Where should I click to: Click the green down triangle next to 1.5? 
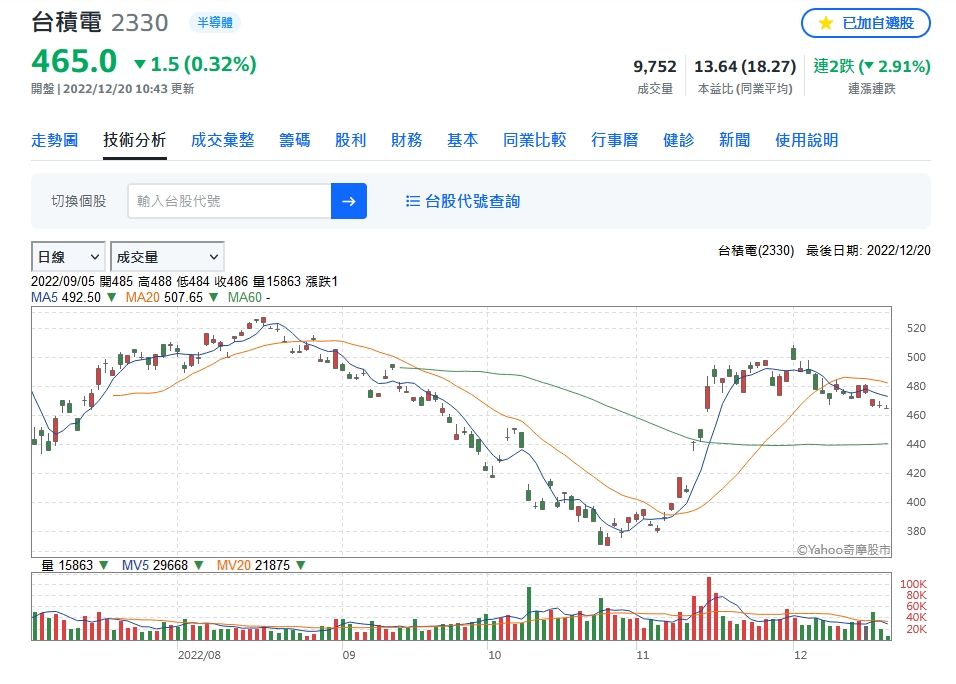[140, 64]
